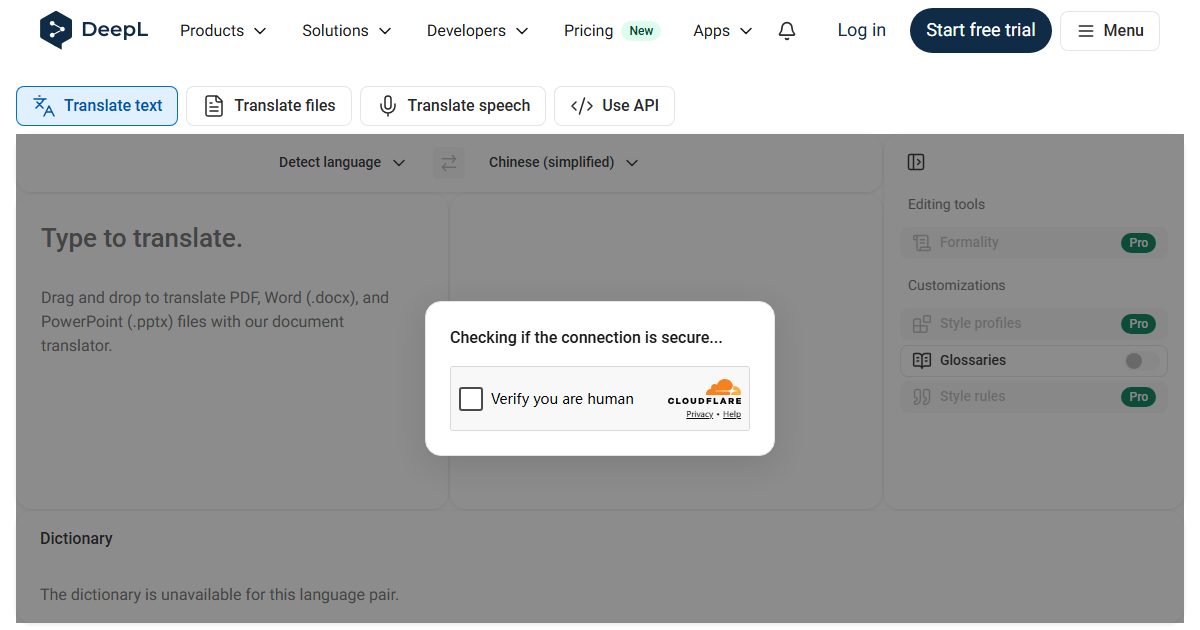The height and width of the screenshot is (630, 1200).
Task: Click the Formality icon
Action: pyautogui.click(x=922, y=242)
